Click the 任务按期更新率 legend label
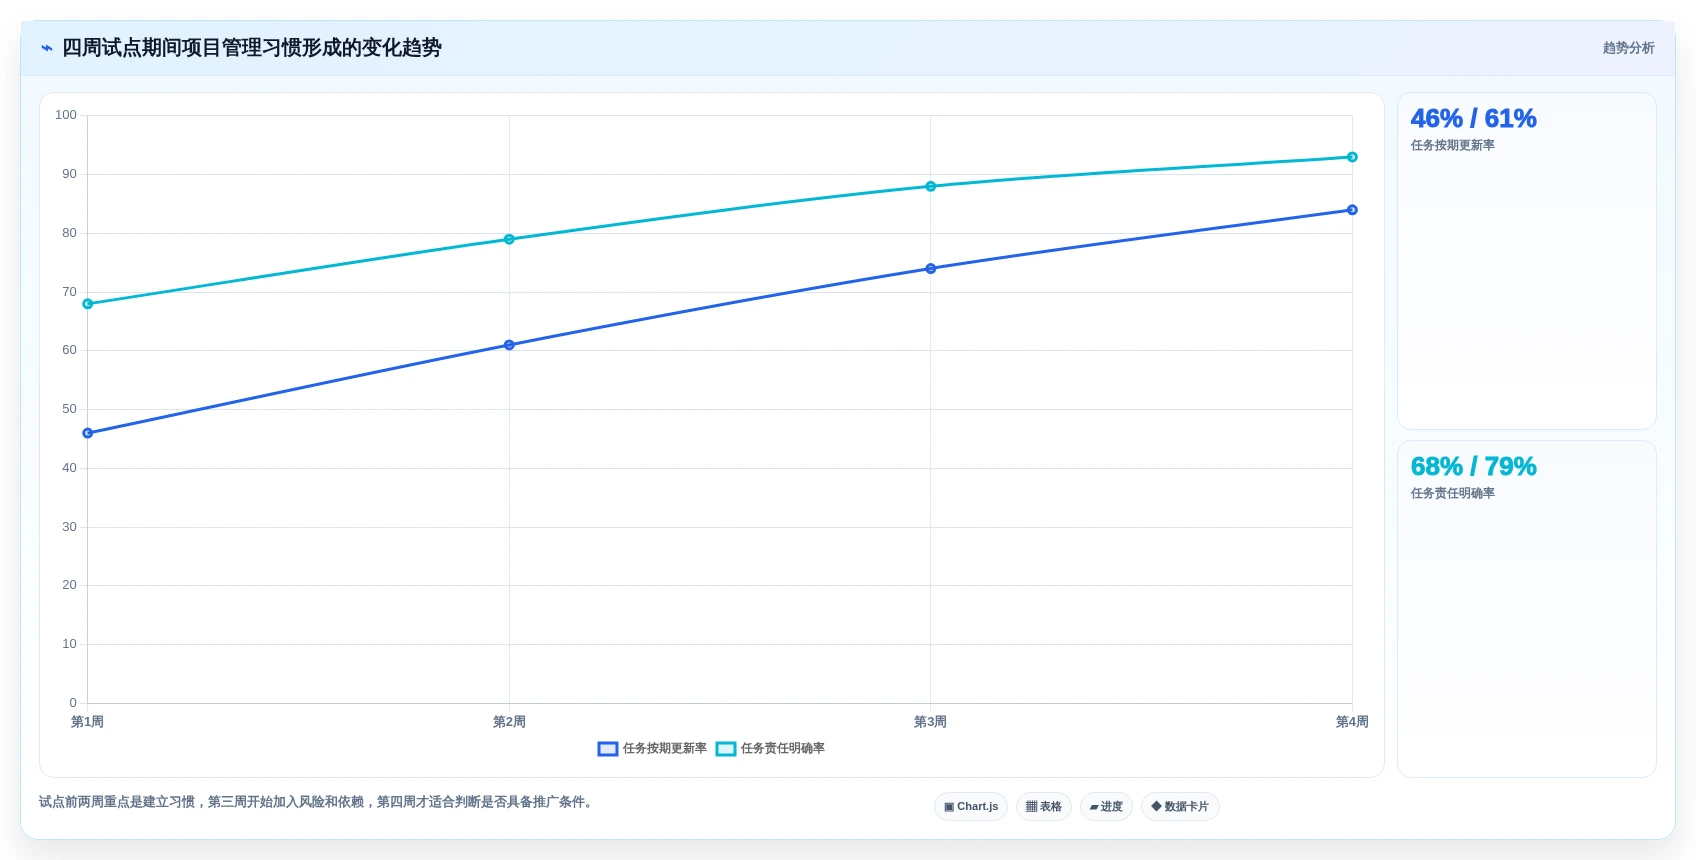Screen dimensions: 1696x860 click(x=665, y=749)
